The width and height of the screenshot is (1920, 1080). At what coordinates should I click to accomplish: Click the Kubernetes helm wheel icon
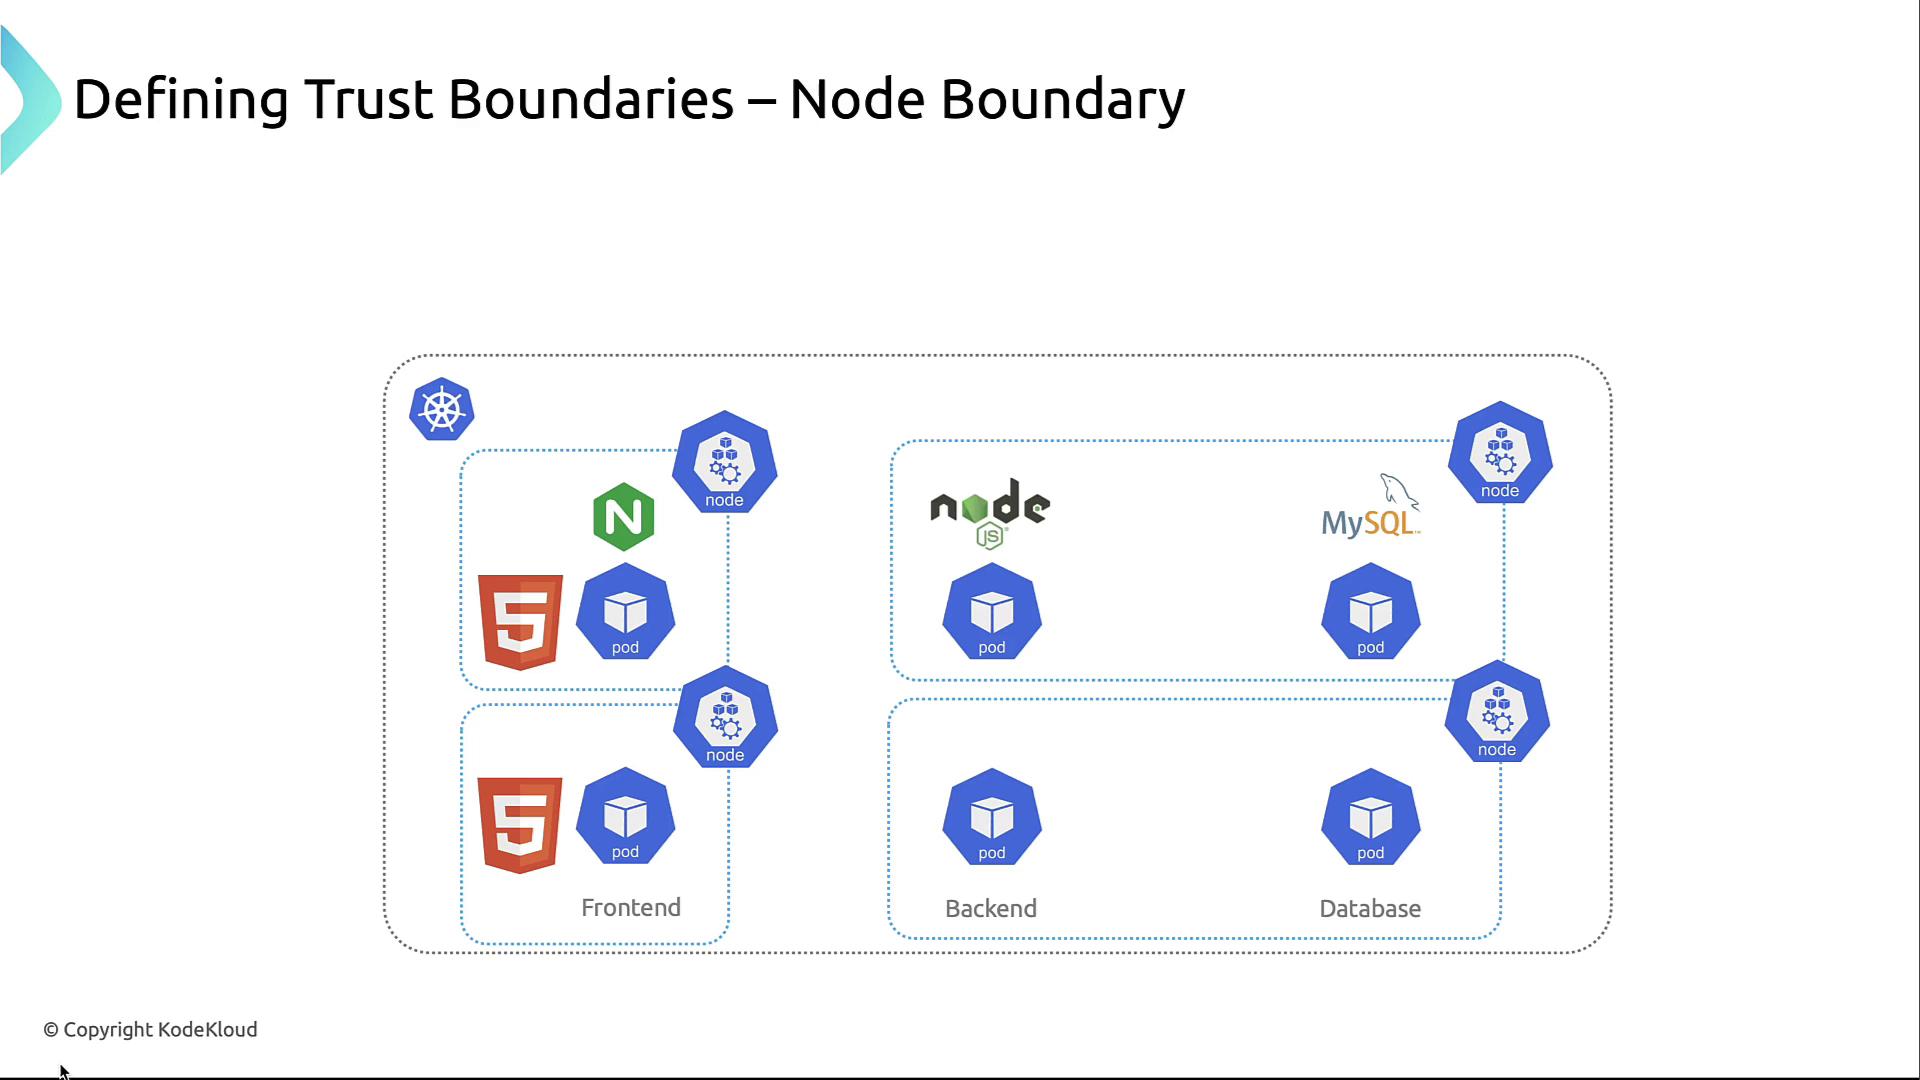point(441,410)
